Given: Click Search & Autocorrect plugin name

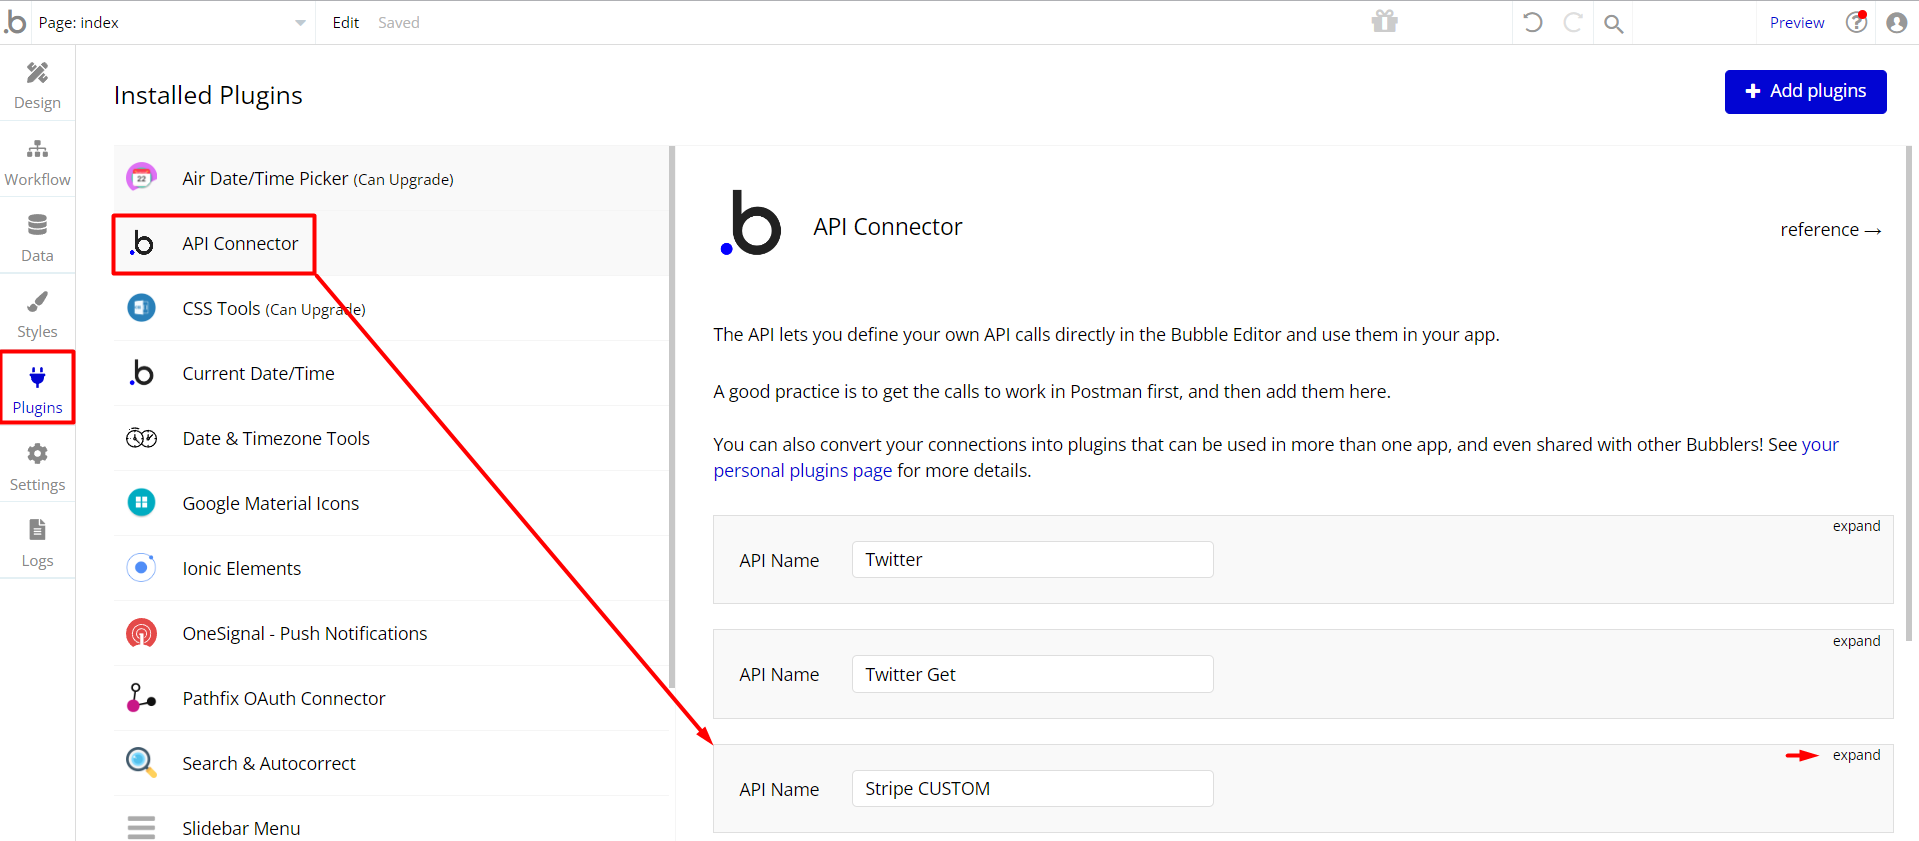Looking at the screenshot, I should click(268, 763).
